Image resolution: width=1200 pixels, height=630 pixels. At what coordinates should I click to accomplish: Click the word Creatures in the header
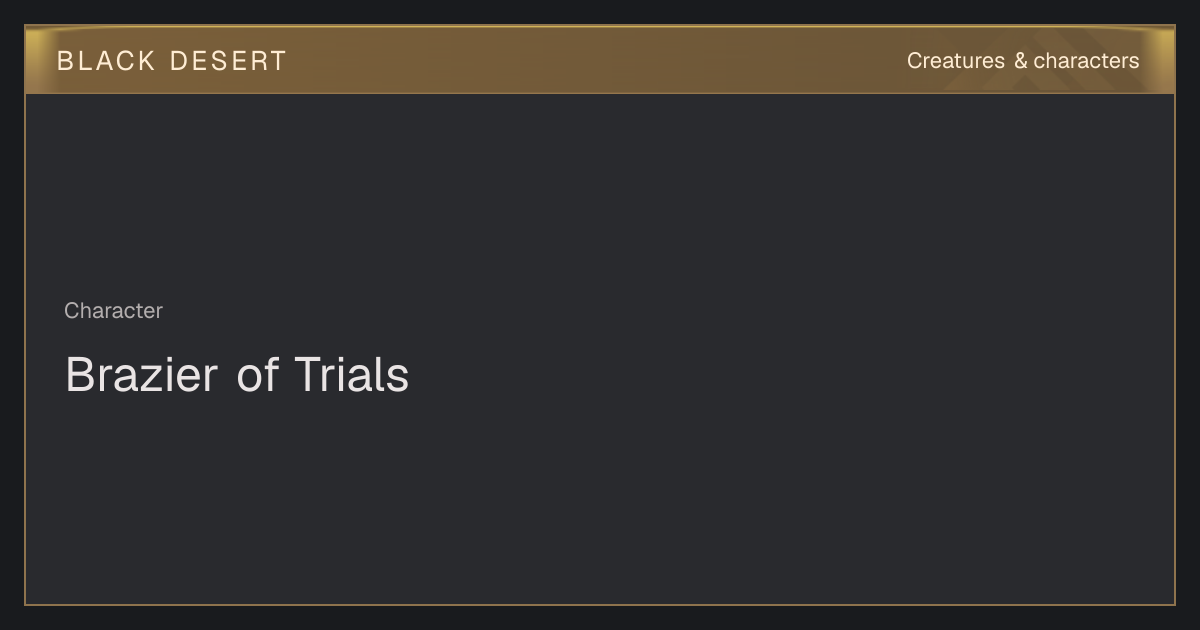pyautogui.click(x=956, y=61)
